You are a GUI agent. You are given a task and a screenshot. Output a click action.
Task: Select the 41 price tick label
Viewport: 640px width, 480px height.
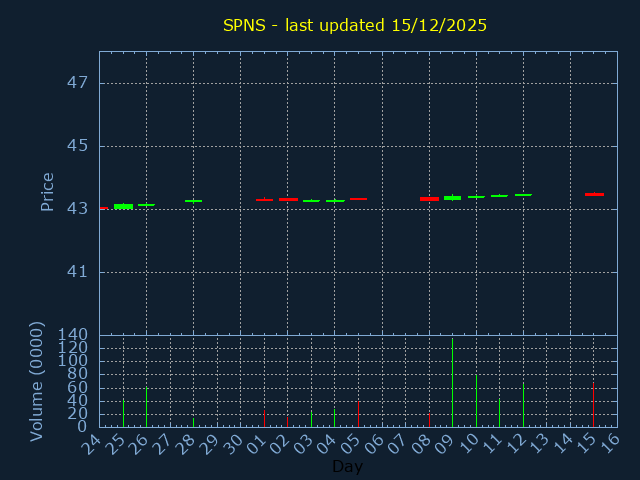tap(78, 272)
